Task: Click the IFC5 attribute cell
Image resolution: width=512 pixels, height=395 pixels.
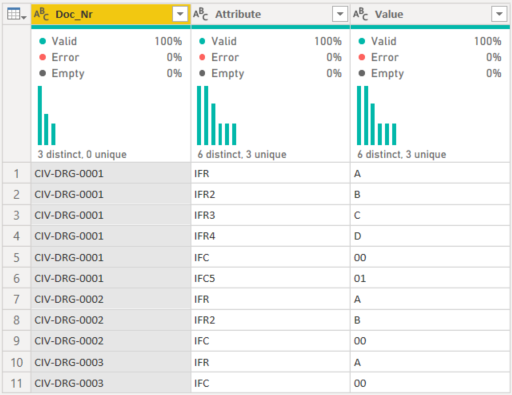Action: pyautogui.click(x=270, y=278)
